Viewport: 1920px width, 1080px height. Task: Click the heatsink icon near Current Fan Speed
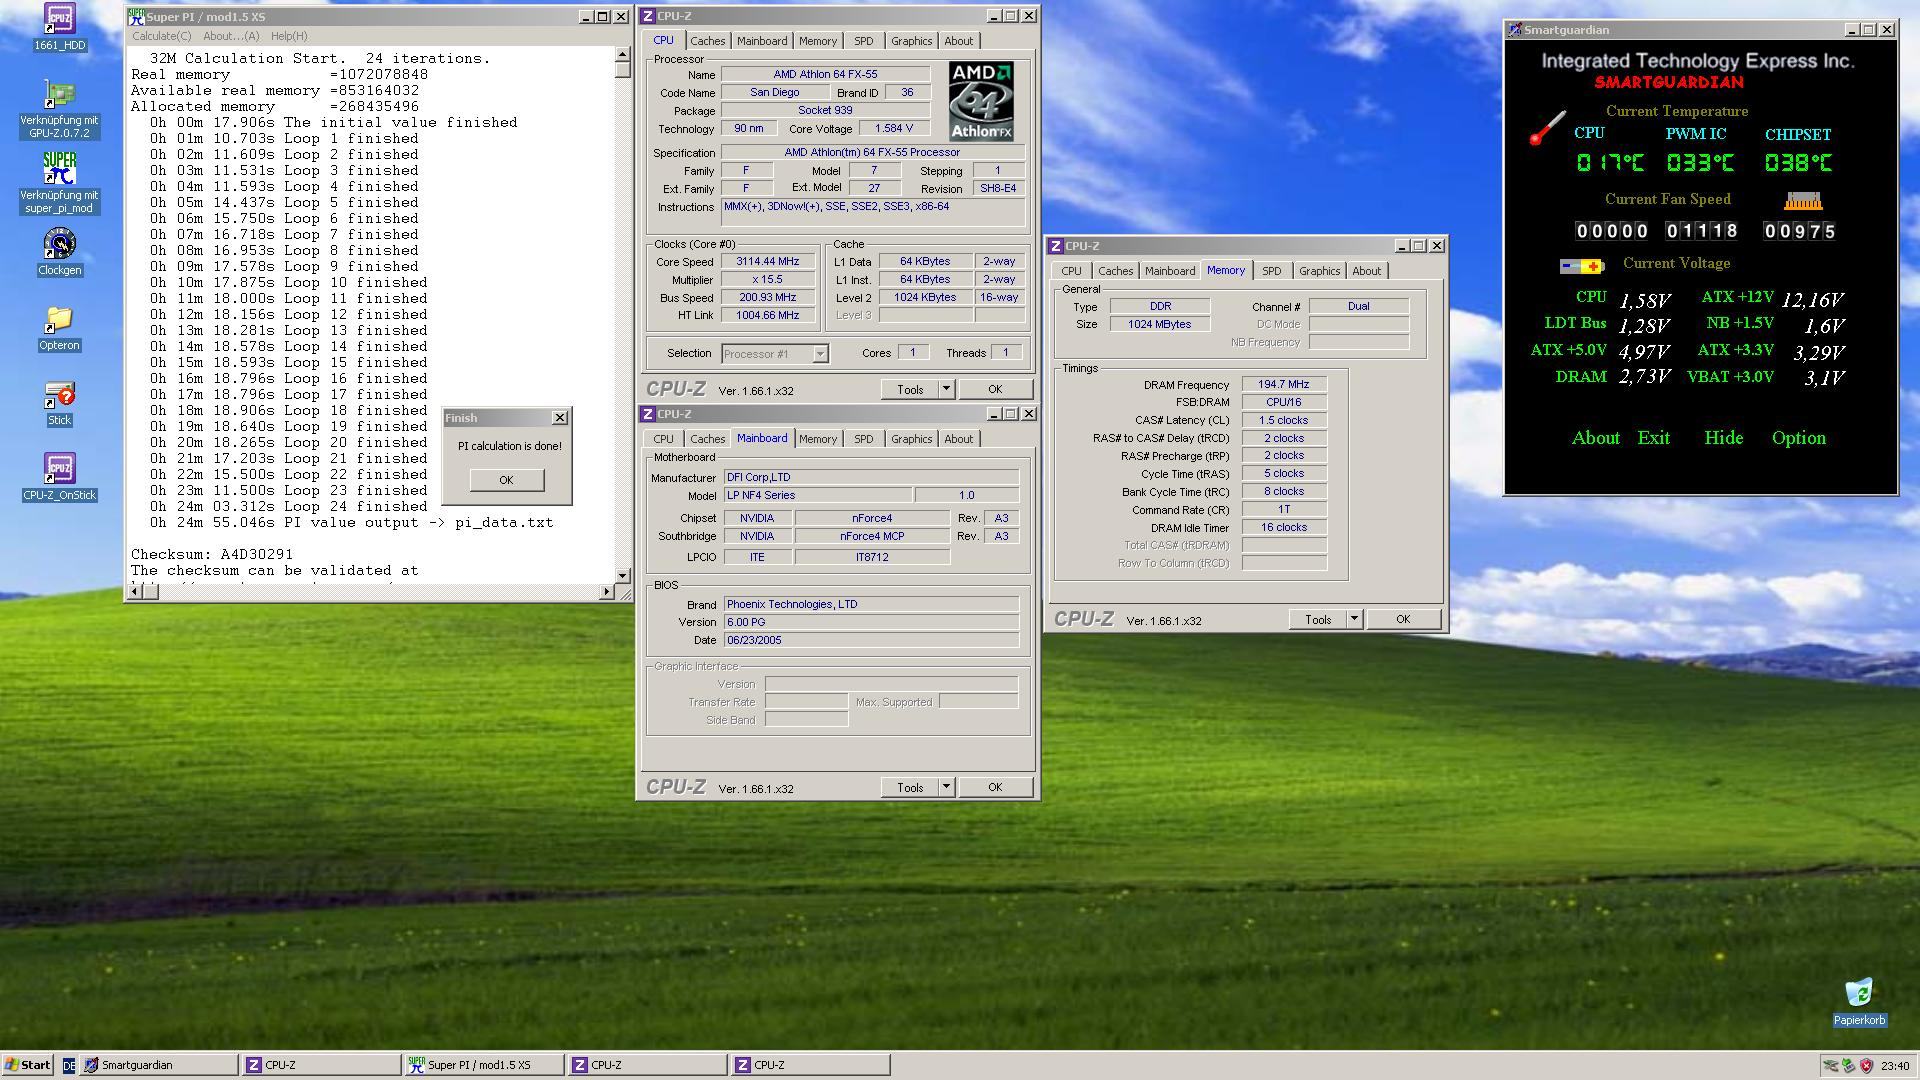coord(1803,201)
